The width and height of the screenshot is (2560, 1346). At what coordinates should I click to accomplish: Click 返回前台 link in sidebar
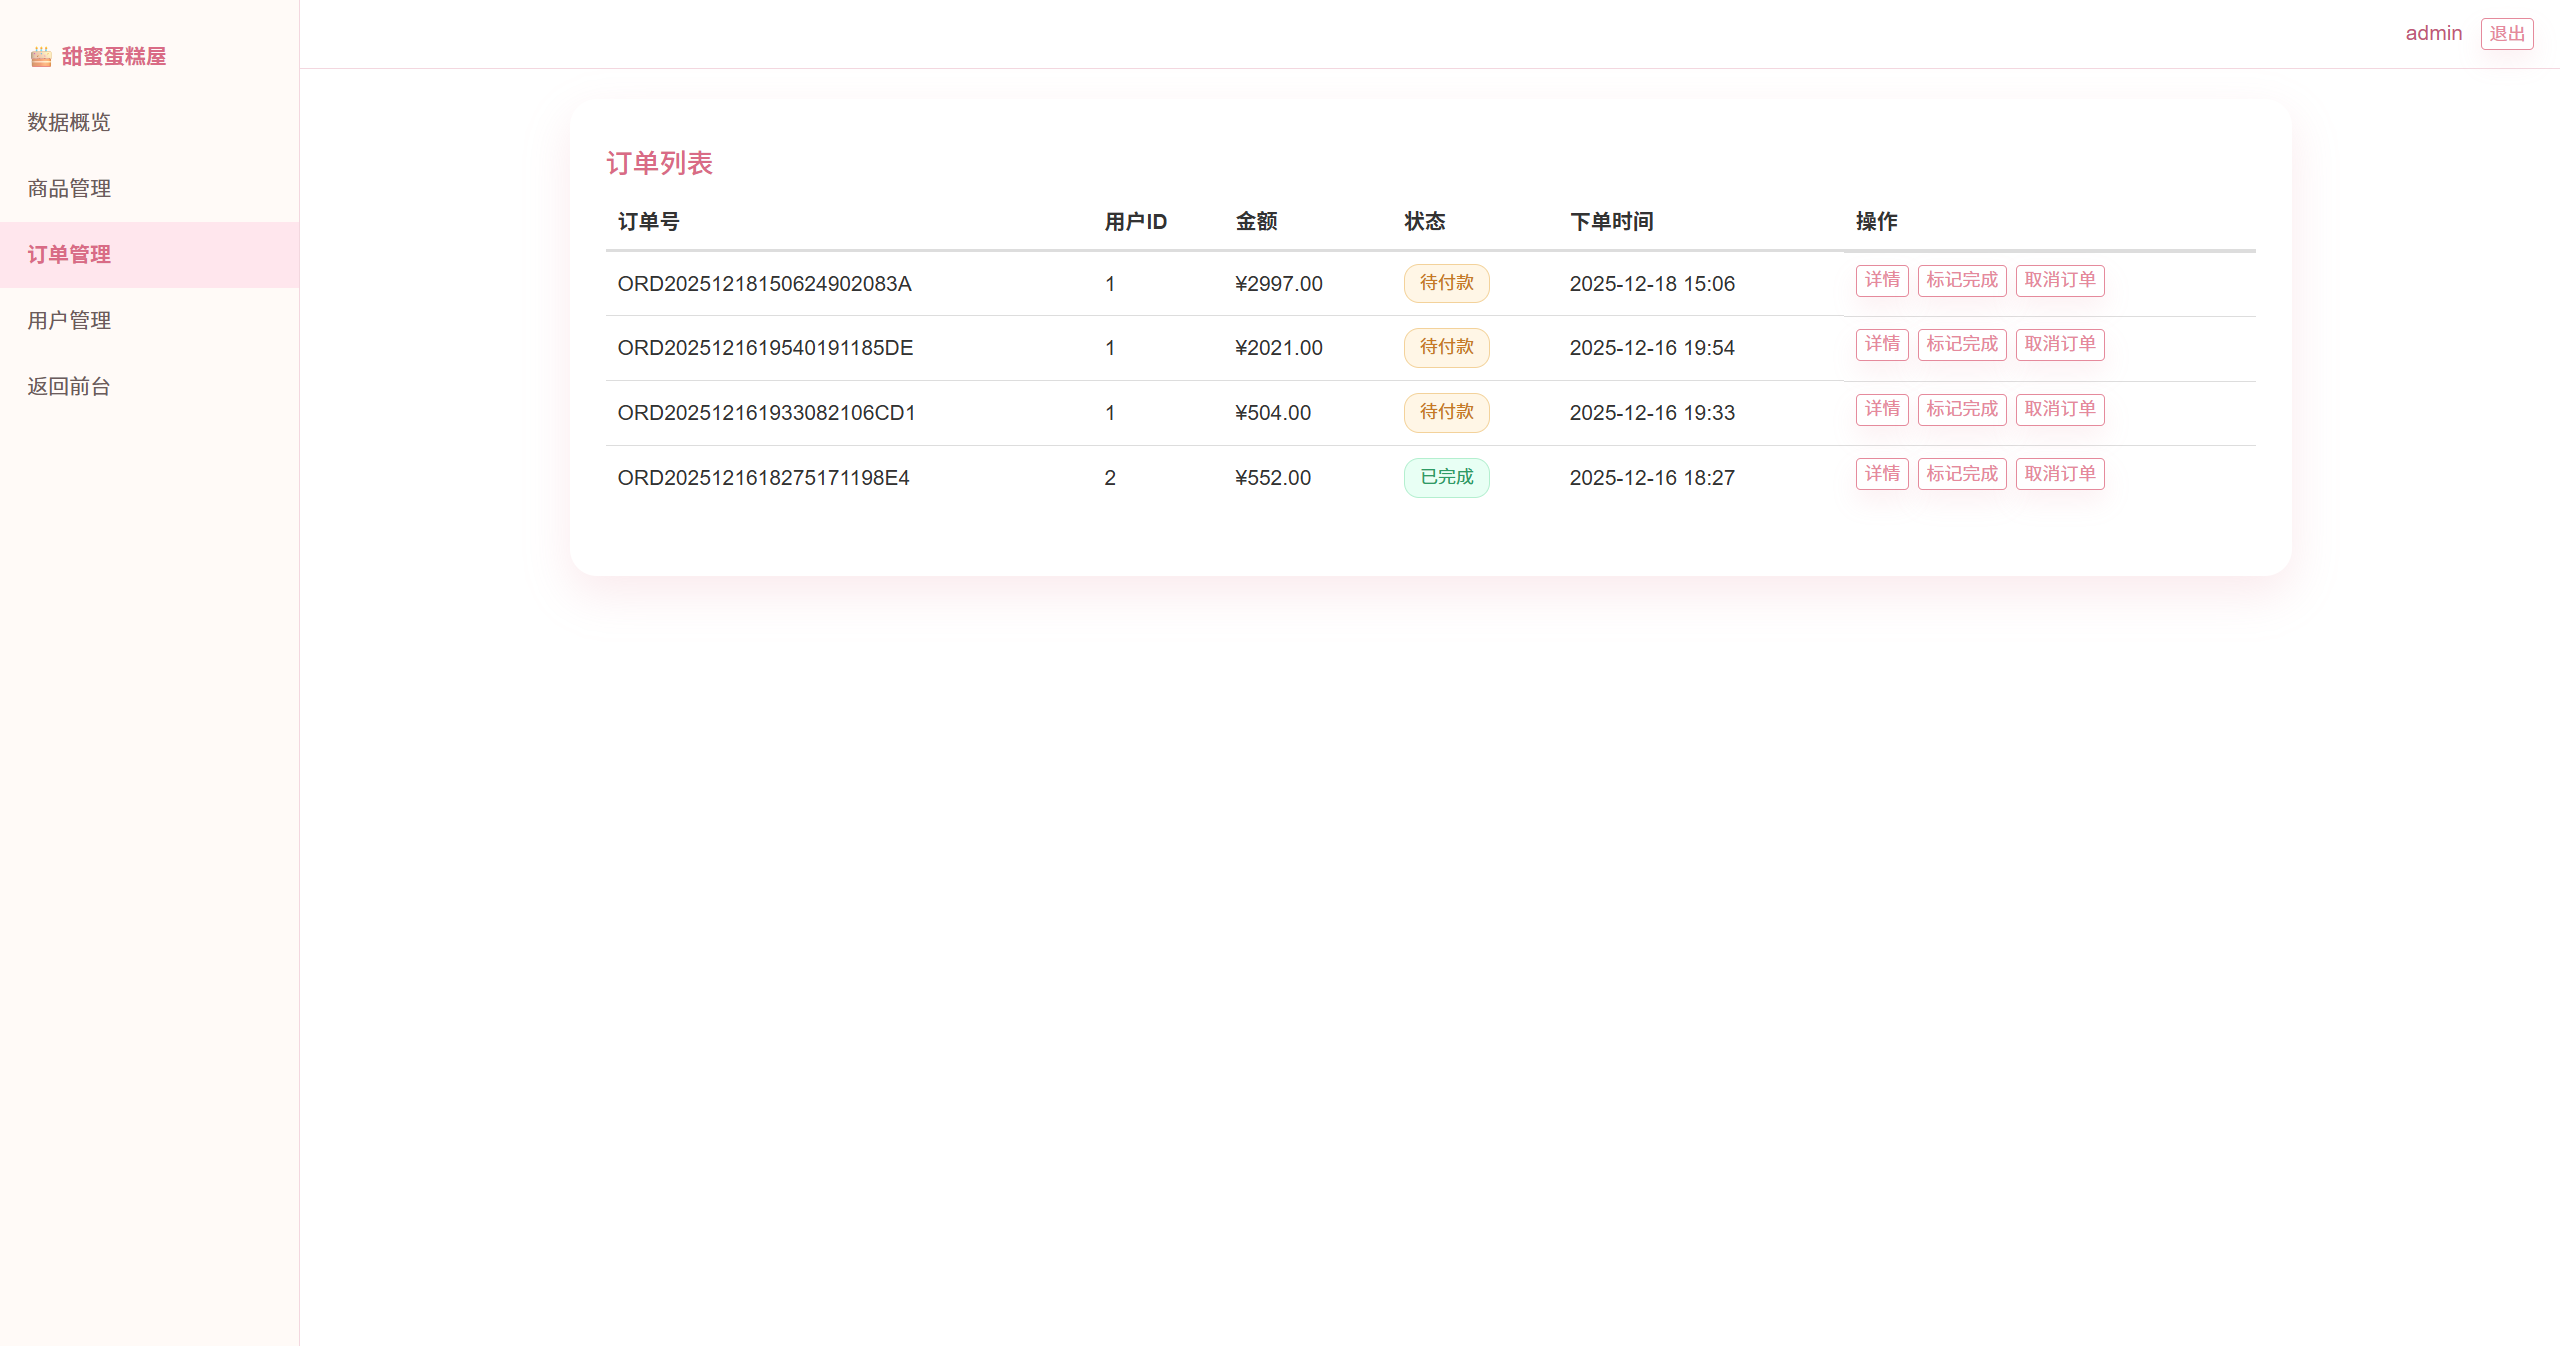coord(69,386)
